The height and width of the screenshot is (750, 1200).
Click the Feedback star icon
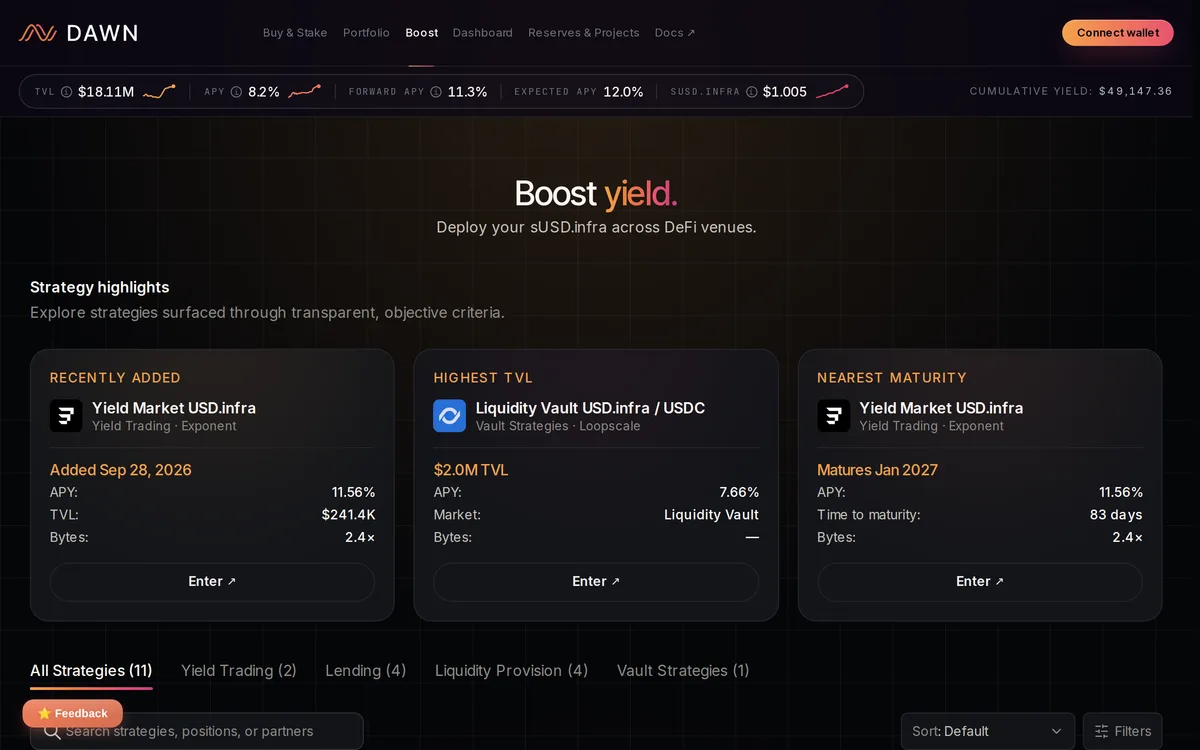44,713
